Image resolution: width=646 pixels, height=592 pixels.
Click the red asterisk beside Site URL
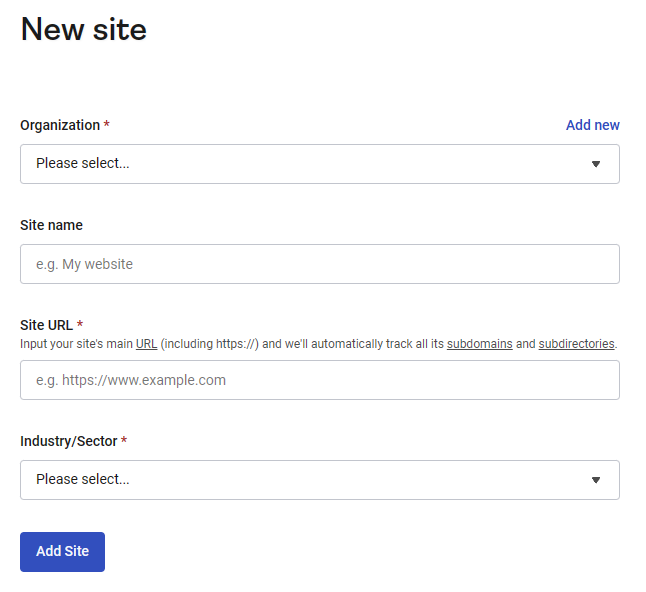pyautogui.click(x=80, y=325)
